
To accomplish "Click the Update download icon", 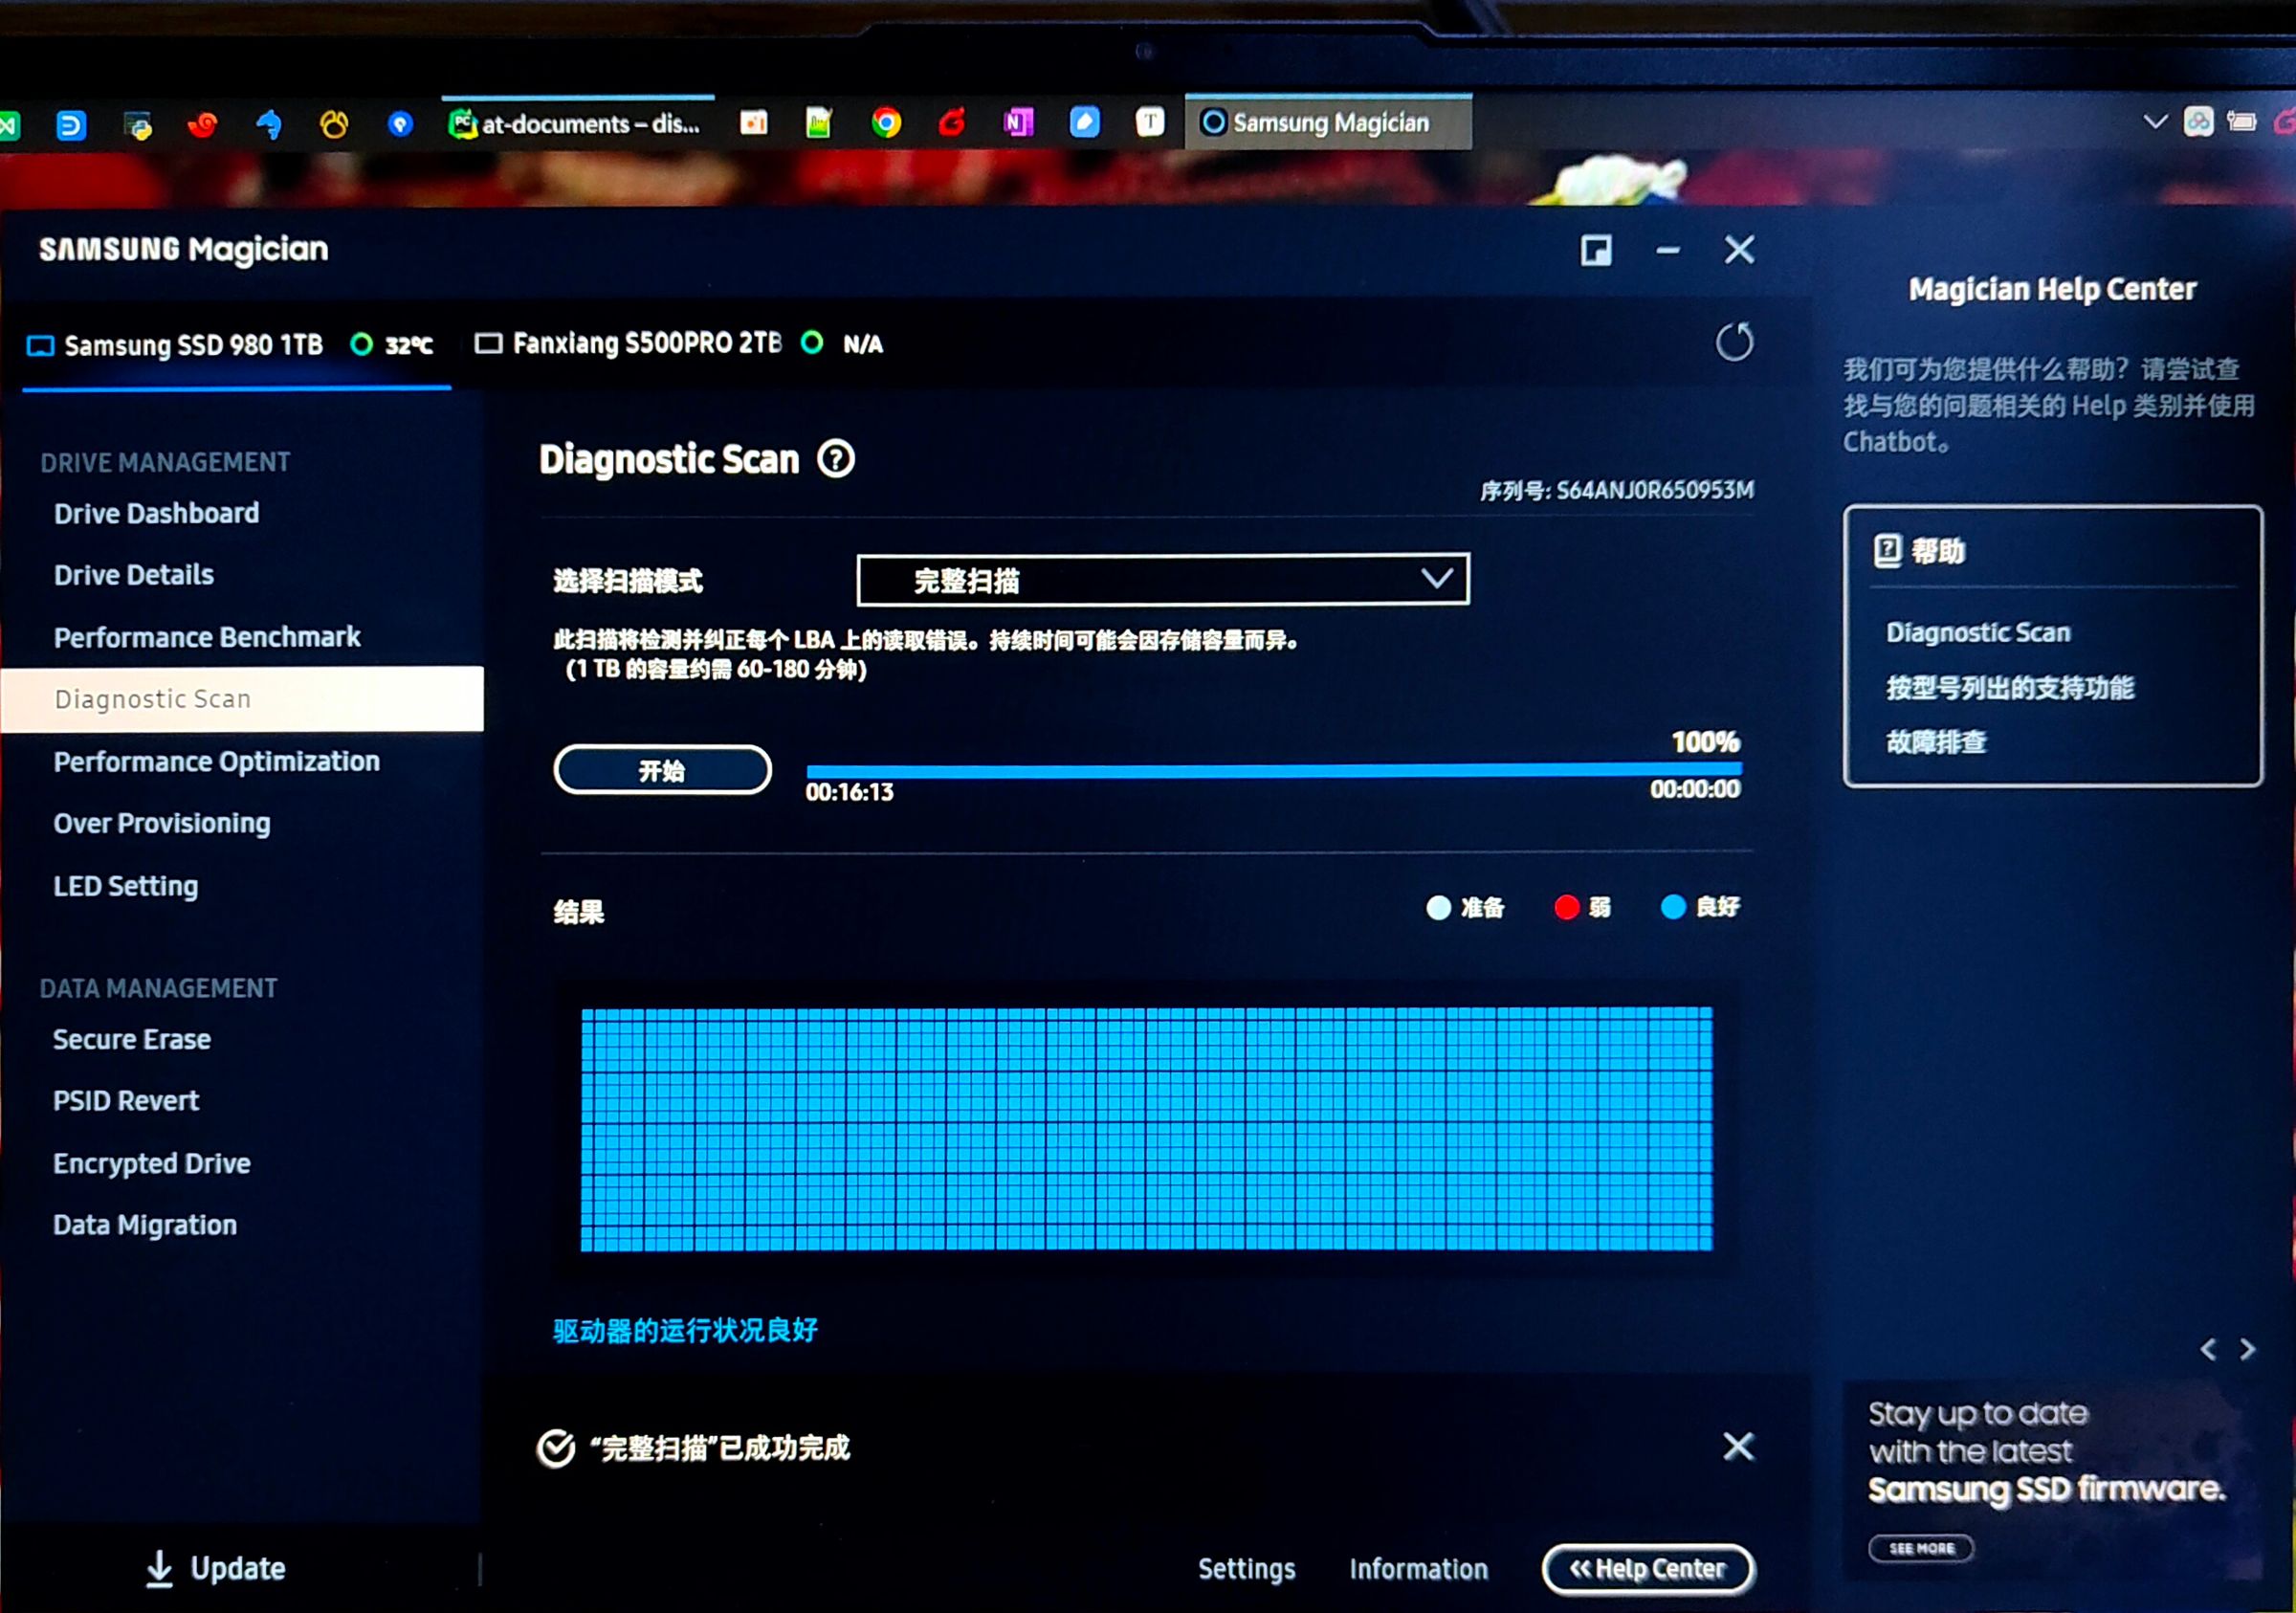I will pyautogui.click(x=159, y=1568).
